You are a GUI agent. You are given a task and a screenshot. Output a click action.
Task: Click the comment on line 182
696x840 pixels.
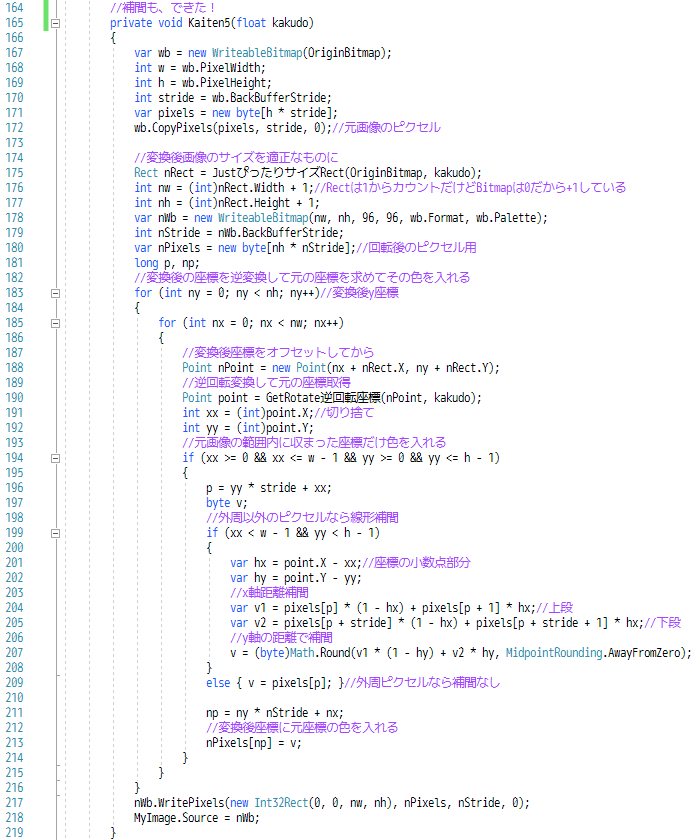click(302, 278)
